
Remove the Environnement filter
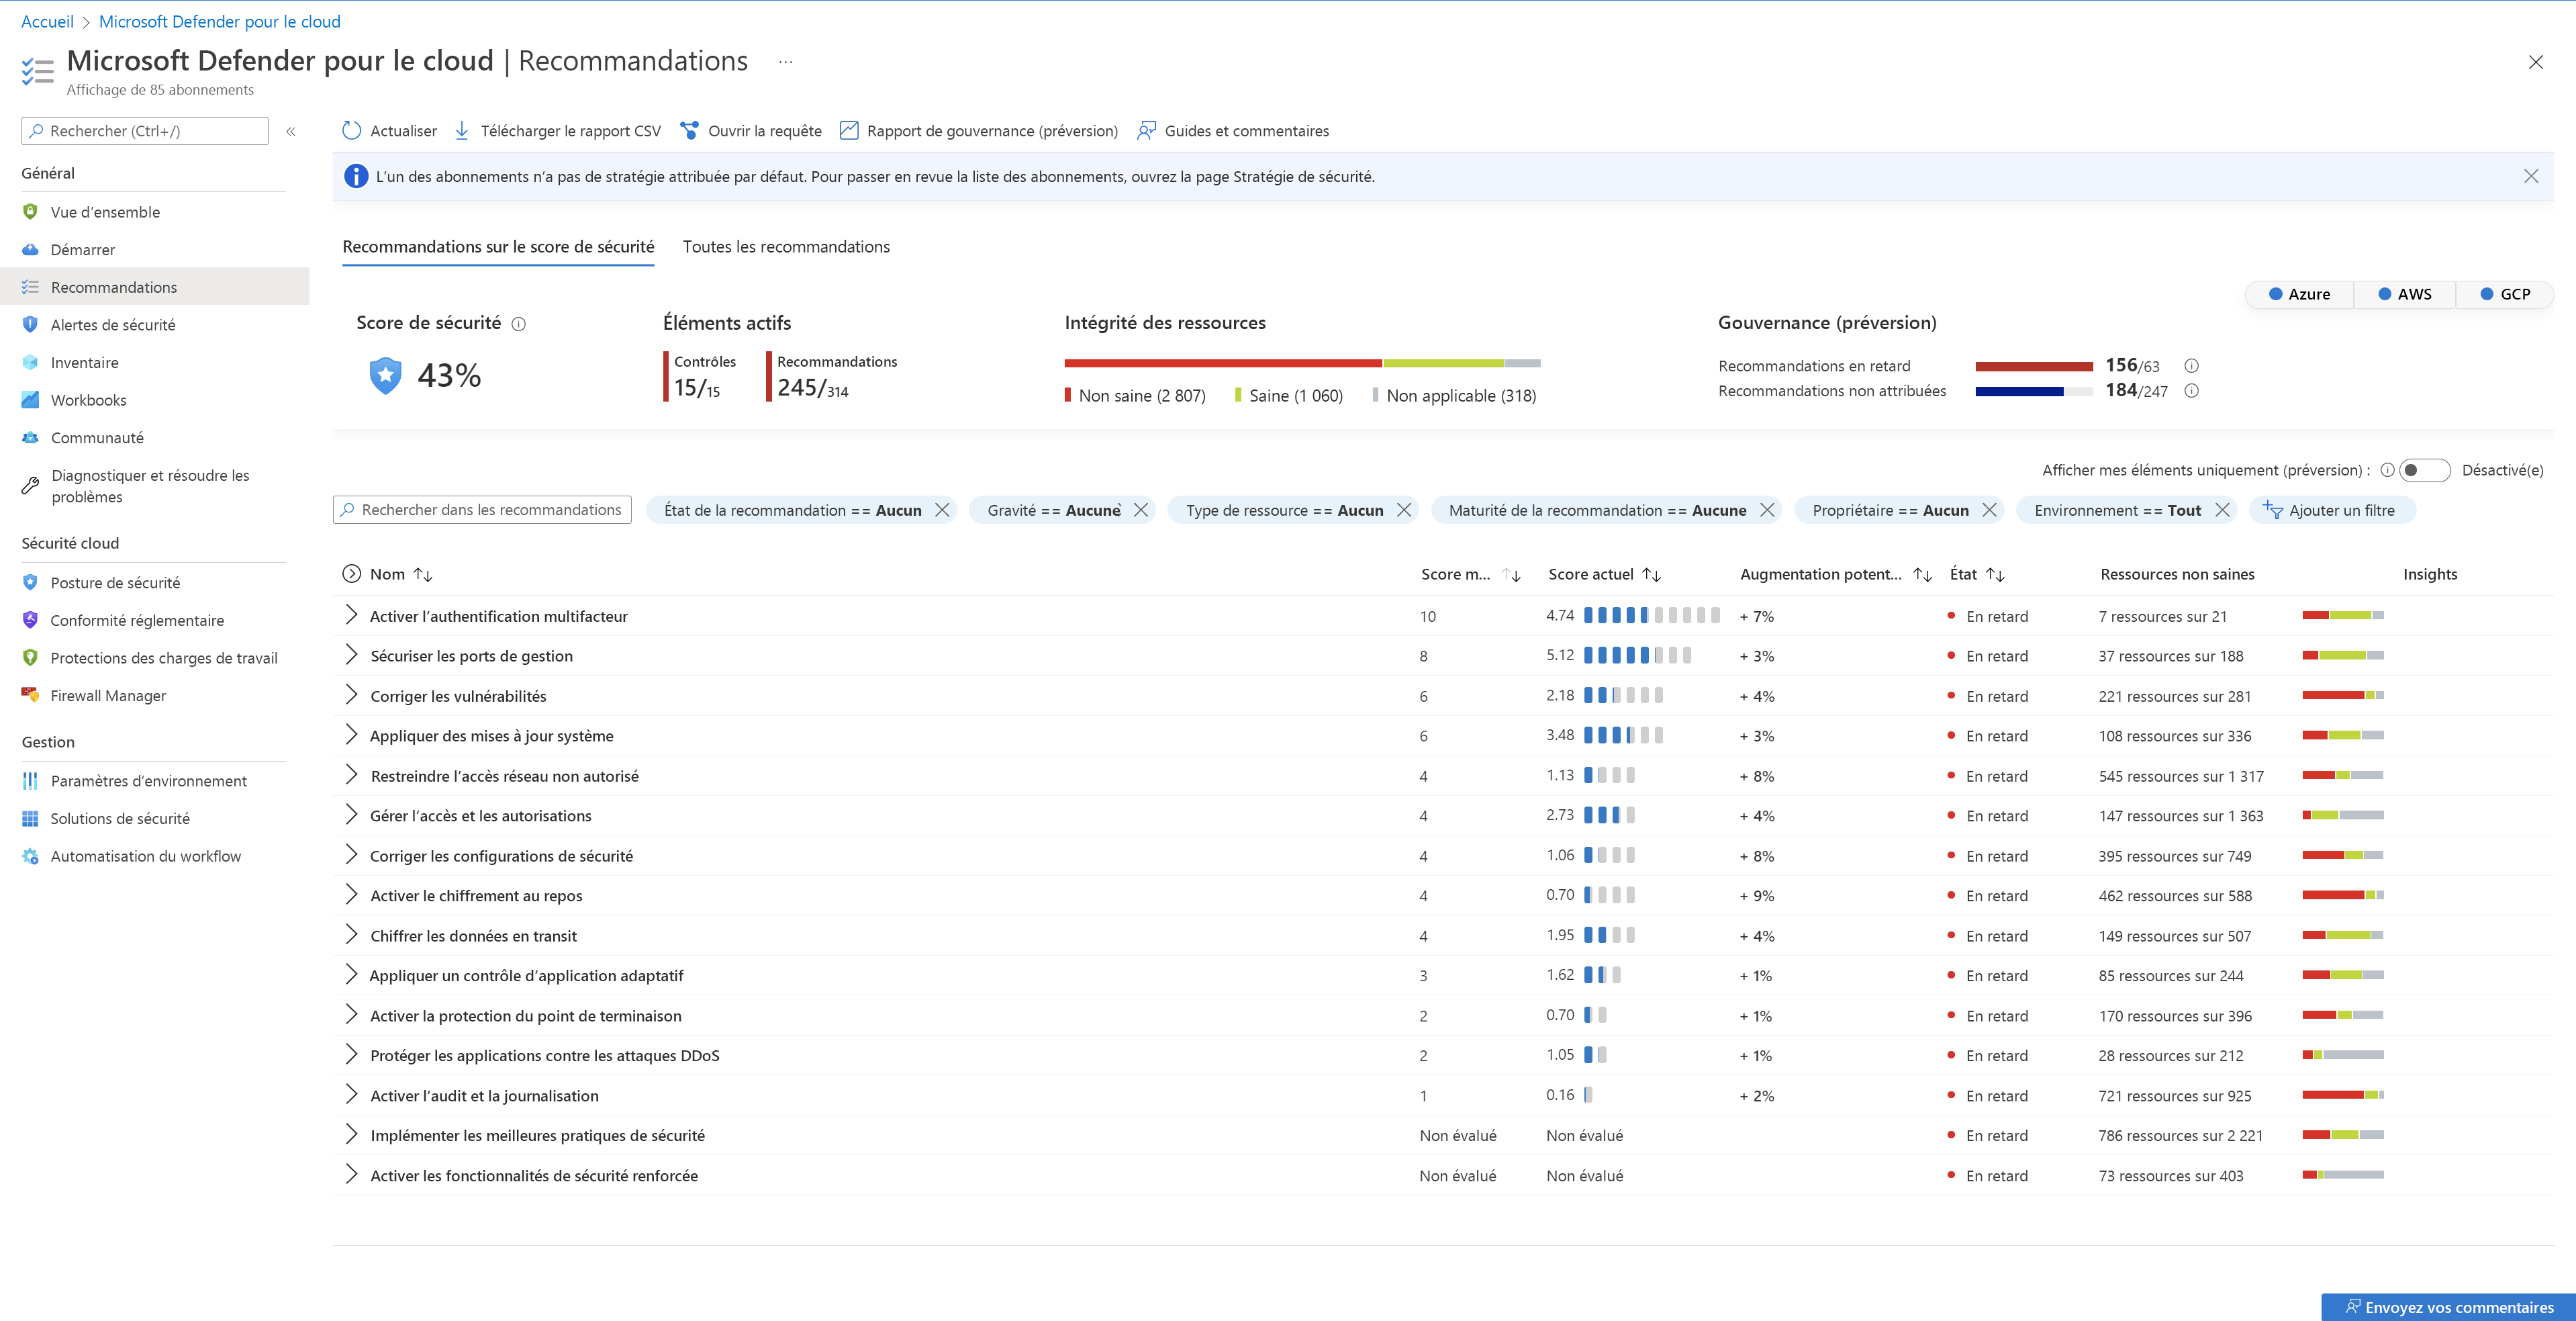(2222, 510)
